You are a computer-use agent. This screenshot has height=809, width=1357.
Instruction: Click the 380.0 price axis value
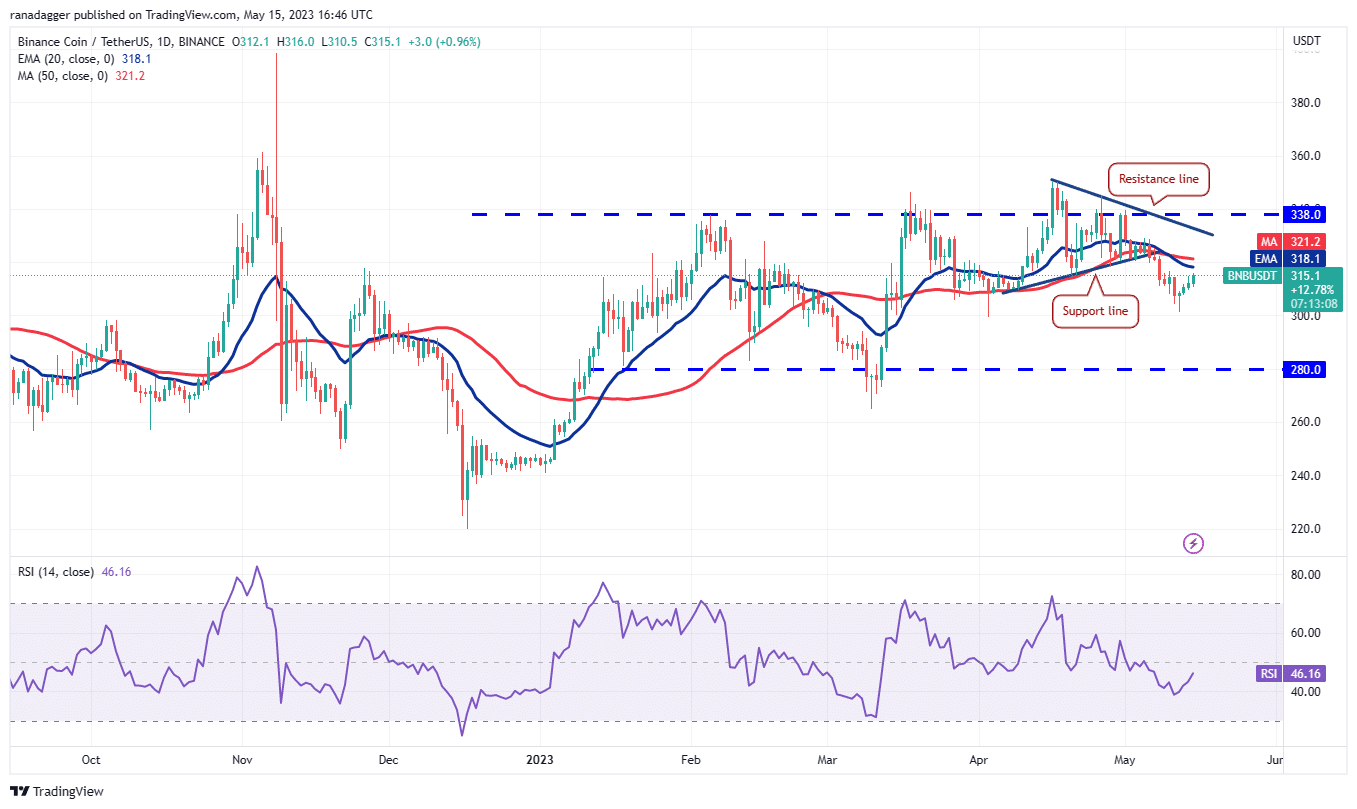[1307, 103]
